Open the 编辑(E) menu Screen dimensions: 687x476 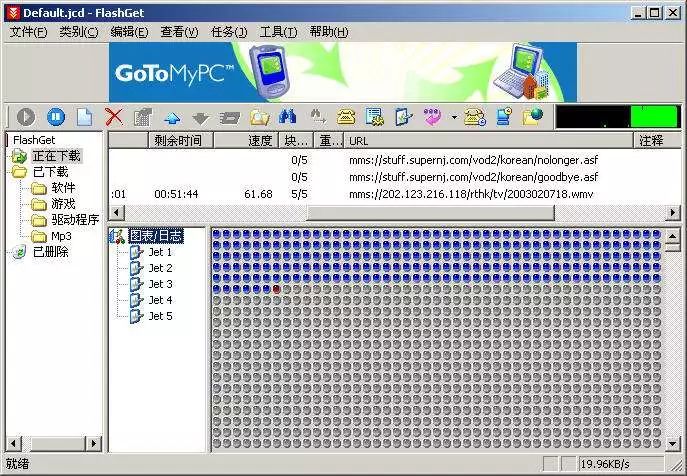click(x=129, y=32)
